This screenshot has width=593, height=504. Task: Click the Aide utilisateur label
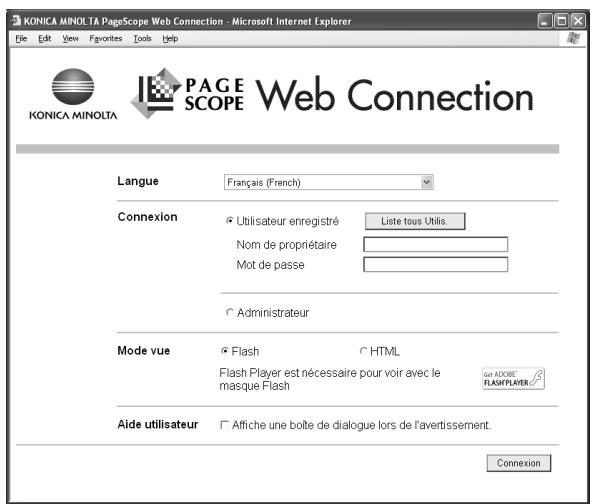(x=158, y=424)
